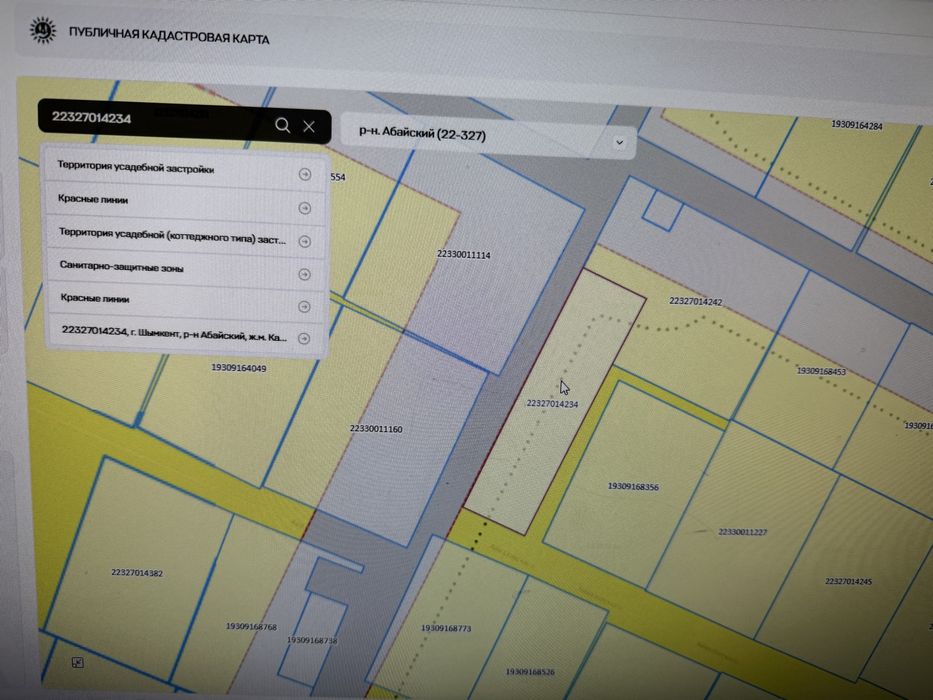The height and width of the screenshot is (700, 933).
Task: Click parcel label 19309168356
Action: click(633, 486)
